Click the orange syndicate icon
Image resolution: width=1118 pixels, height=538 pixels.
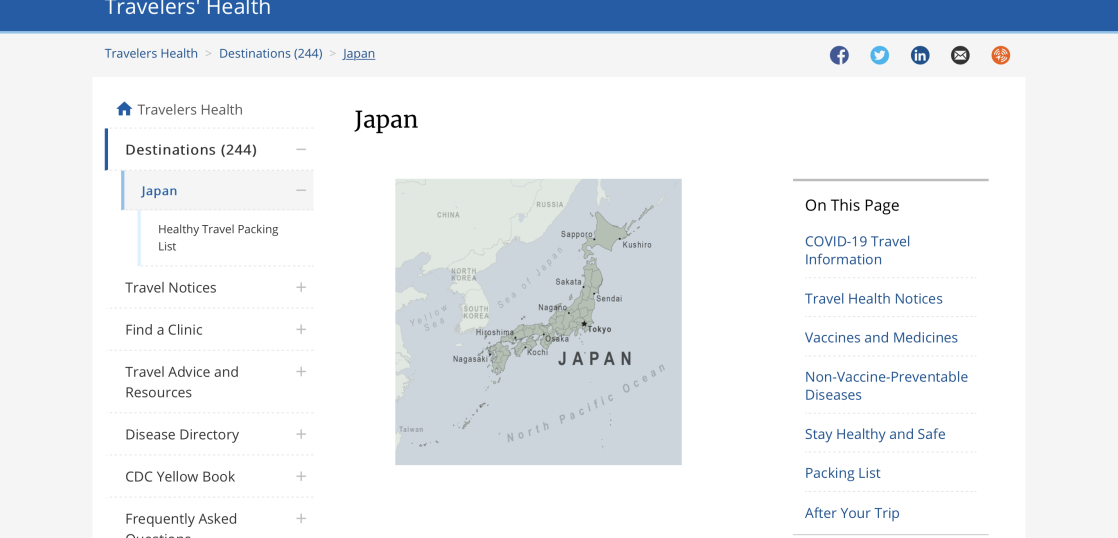(1000, 55)
